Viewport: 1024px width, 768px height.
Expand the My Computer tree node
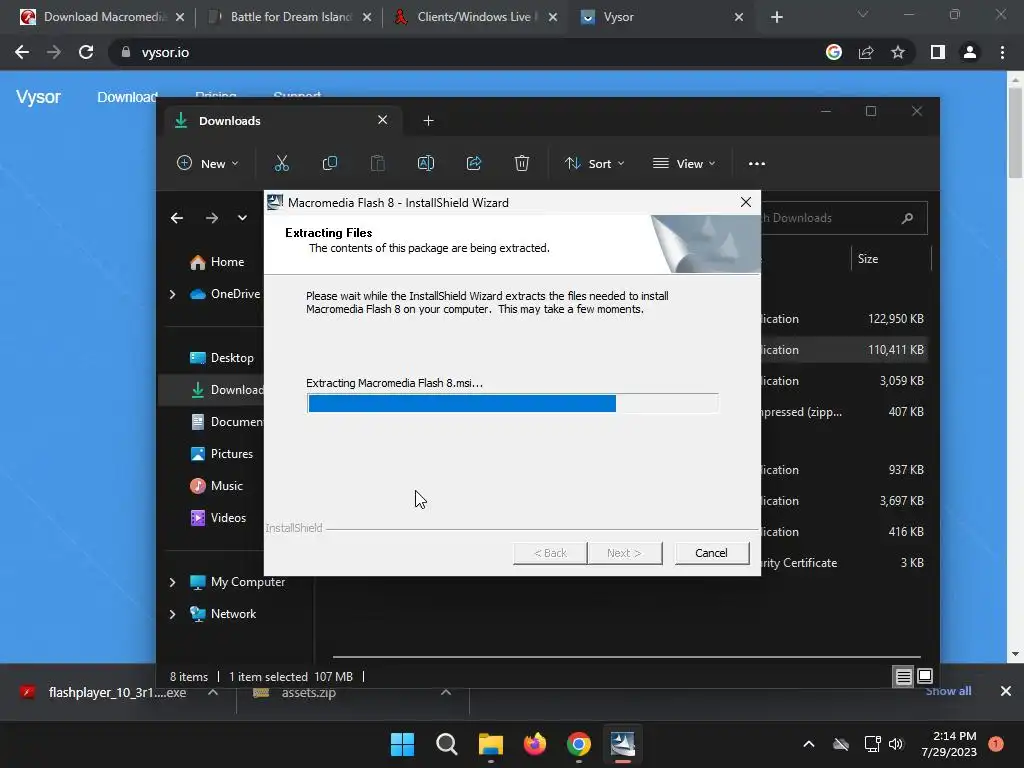pos(172,582)
